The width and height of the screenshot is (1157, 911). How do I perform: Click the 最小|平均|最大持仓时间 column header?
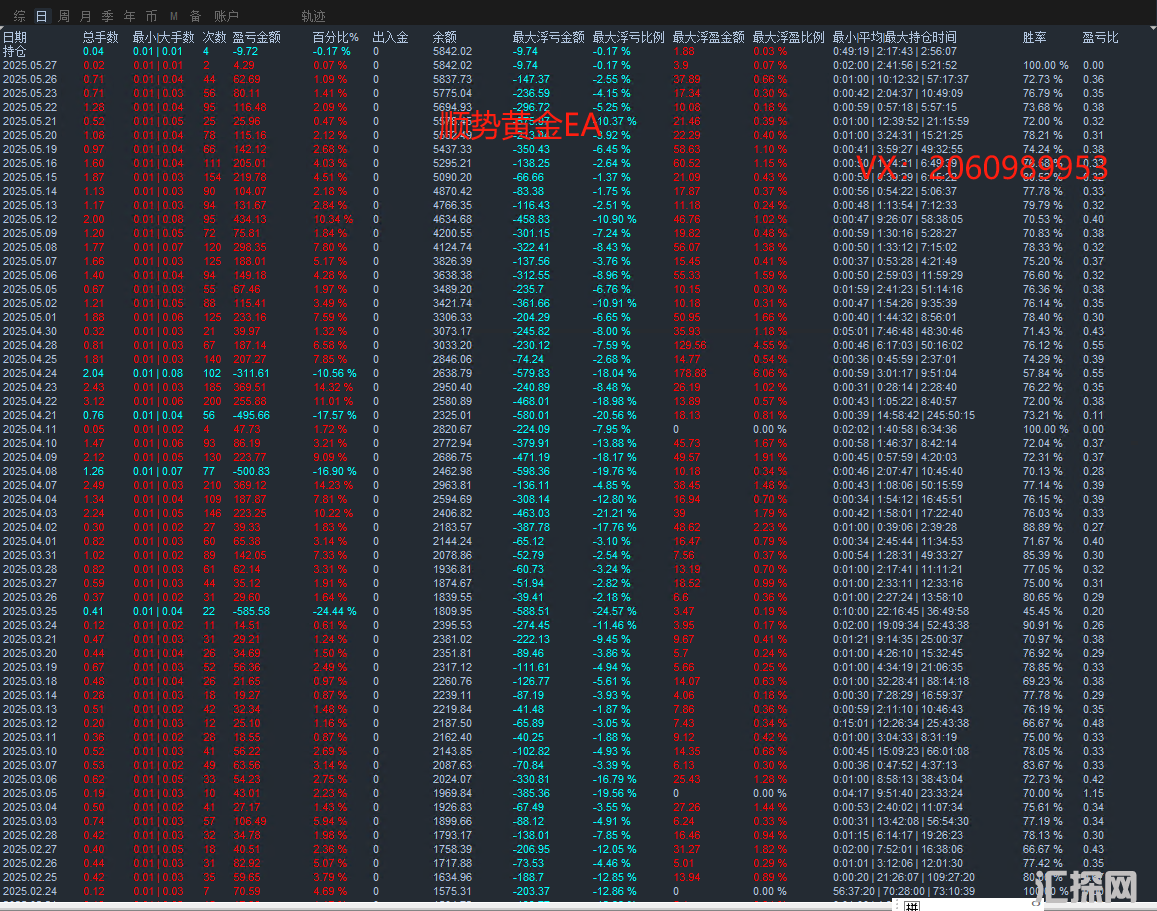pos(894,37)
